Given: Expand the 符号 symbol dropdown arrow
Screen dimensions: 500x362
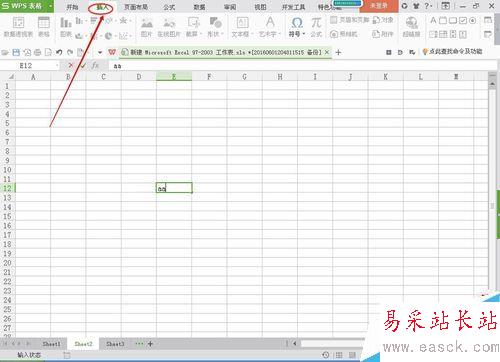Looking at the screenshot, I should 304,34.
